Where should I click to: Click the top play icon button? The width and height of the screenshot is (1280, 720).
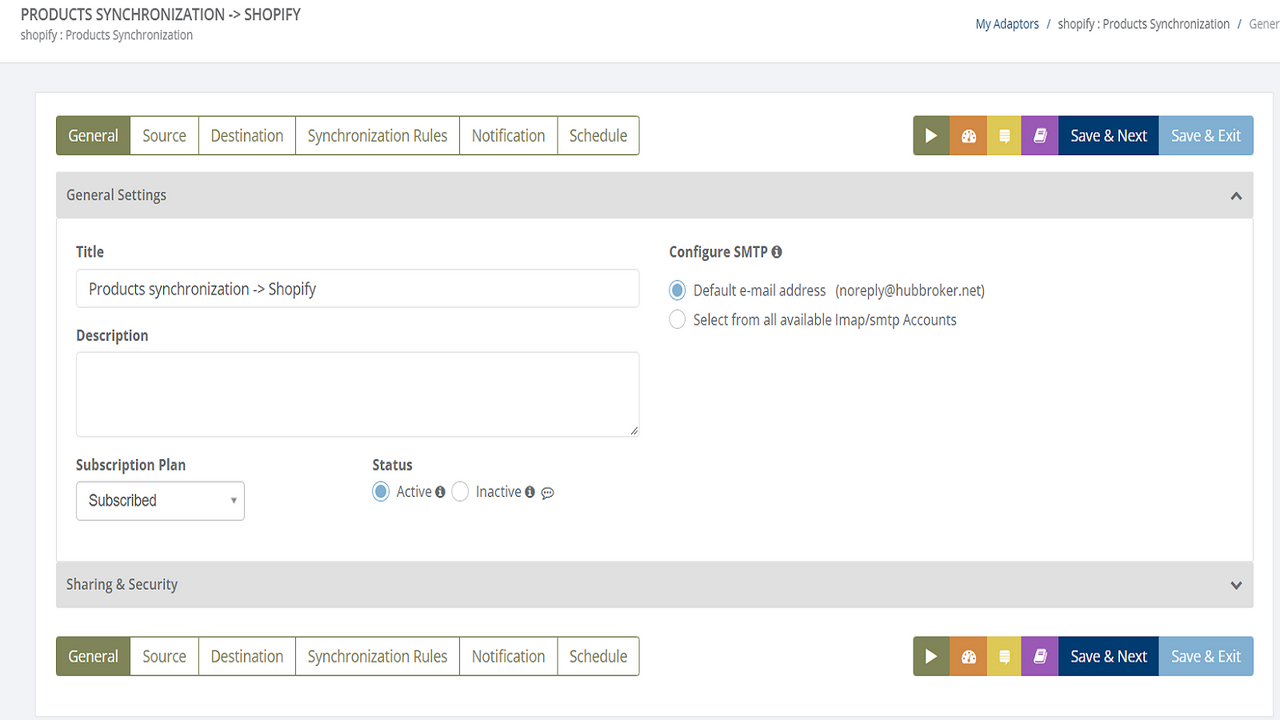coord(931,136)
